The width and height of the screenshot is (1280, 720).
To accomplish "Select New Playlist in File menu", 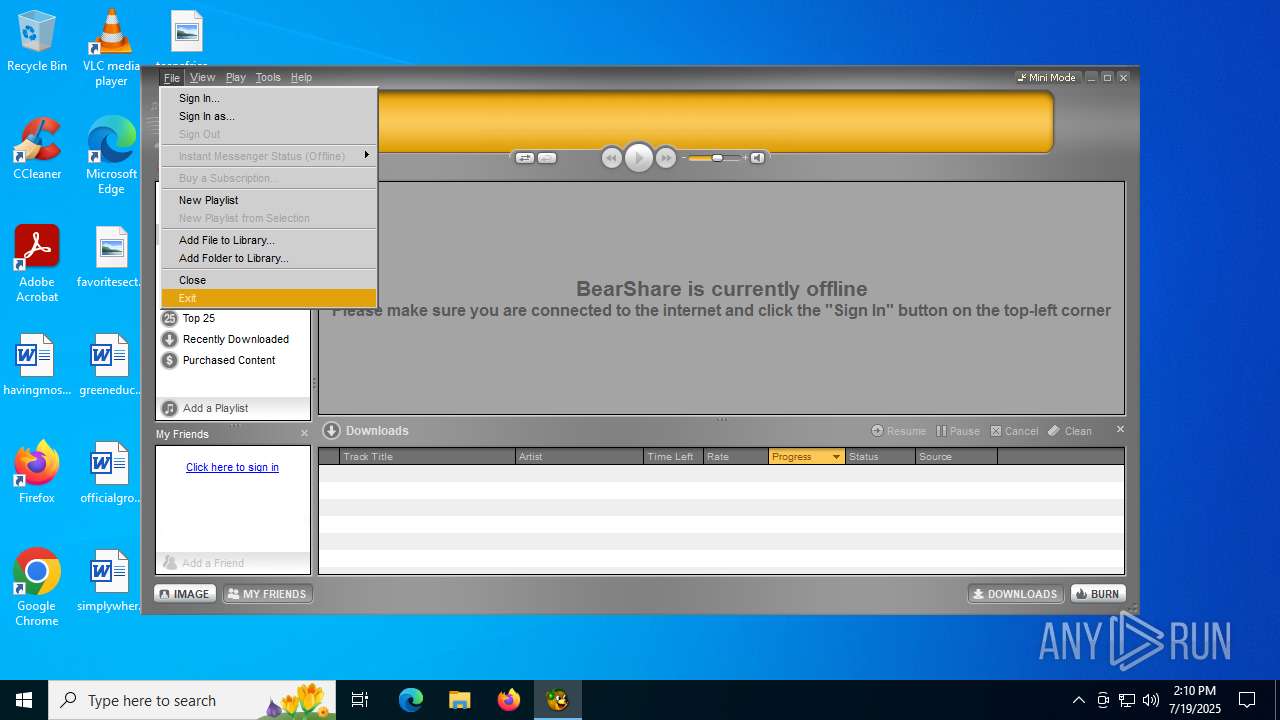I will [268, 200].
